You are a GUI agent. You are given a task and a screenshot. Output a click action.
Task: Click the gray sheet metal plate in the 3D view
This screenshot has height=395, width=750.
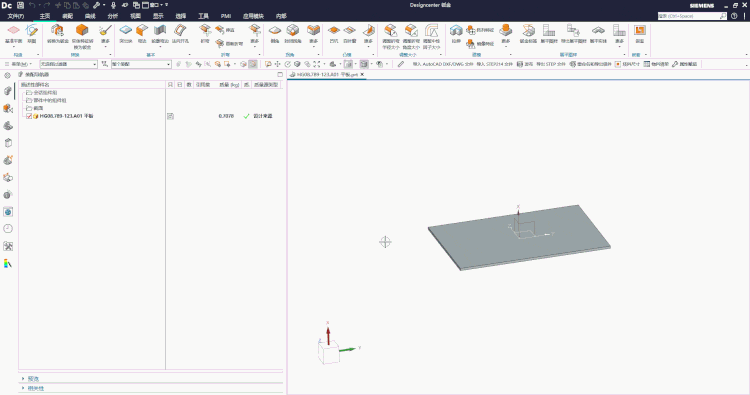(519, 237)
